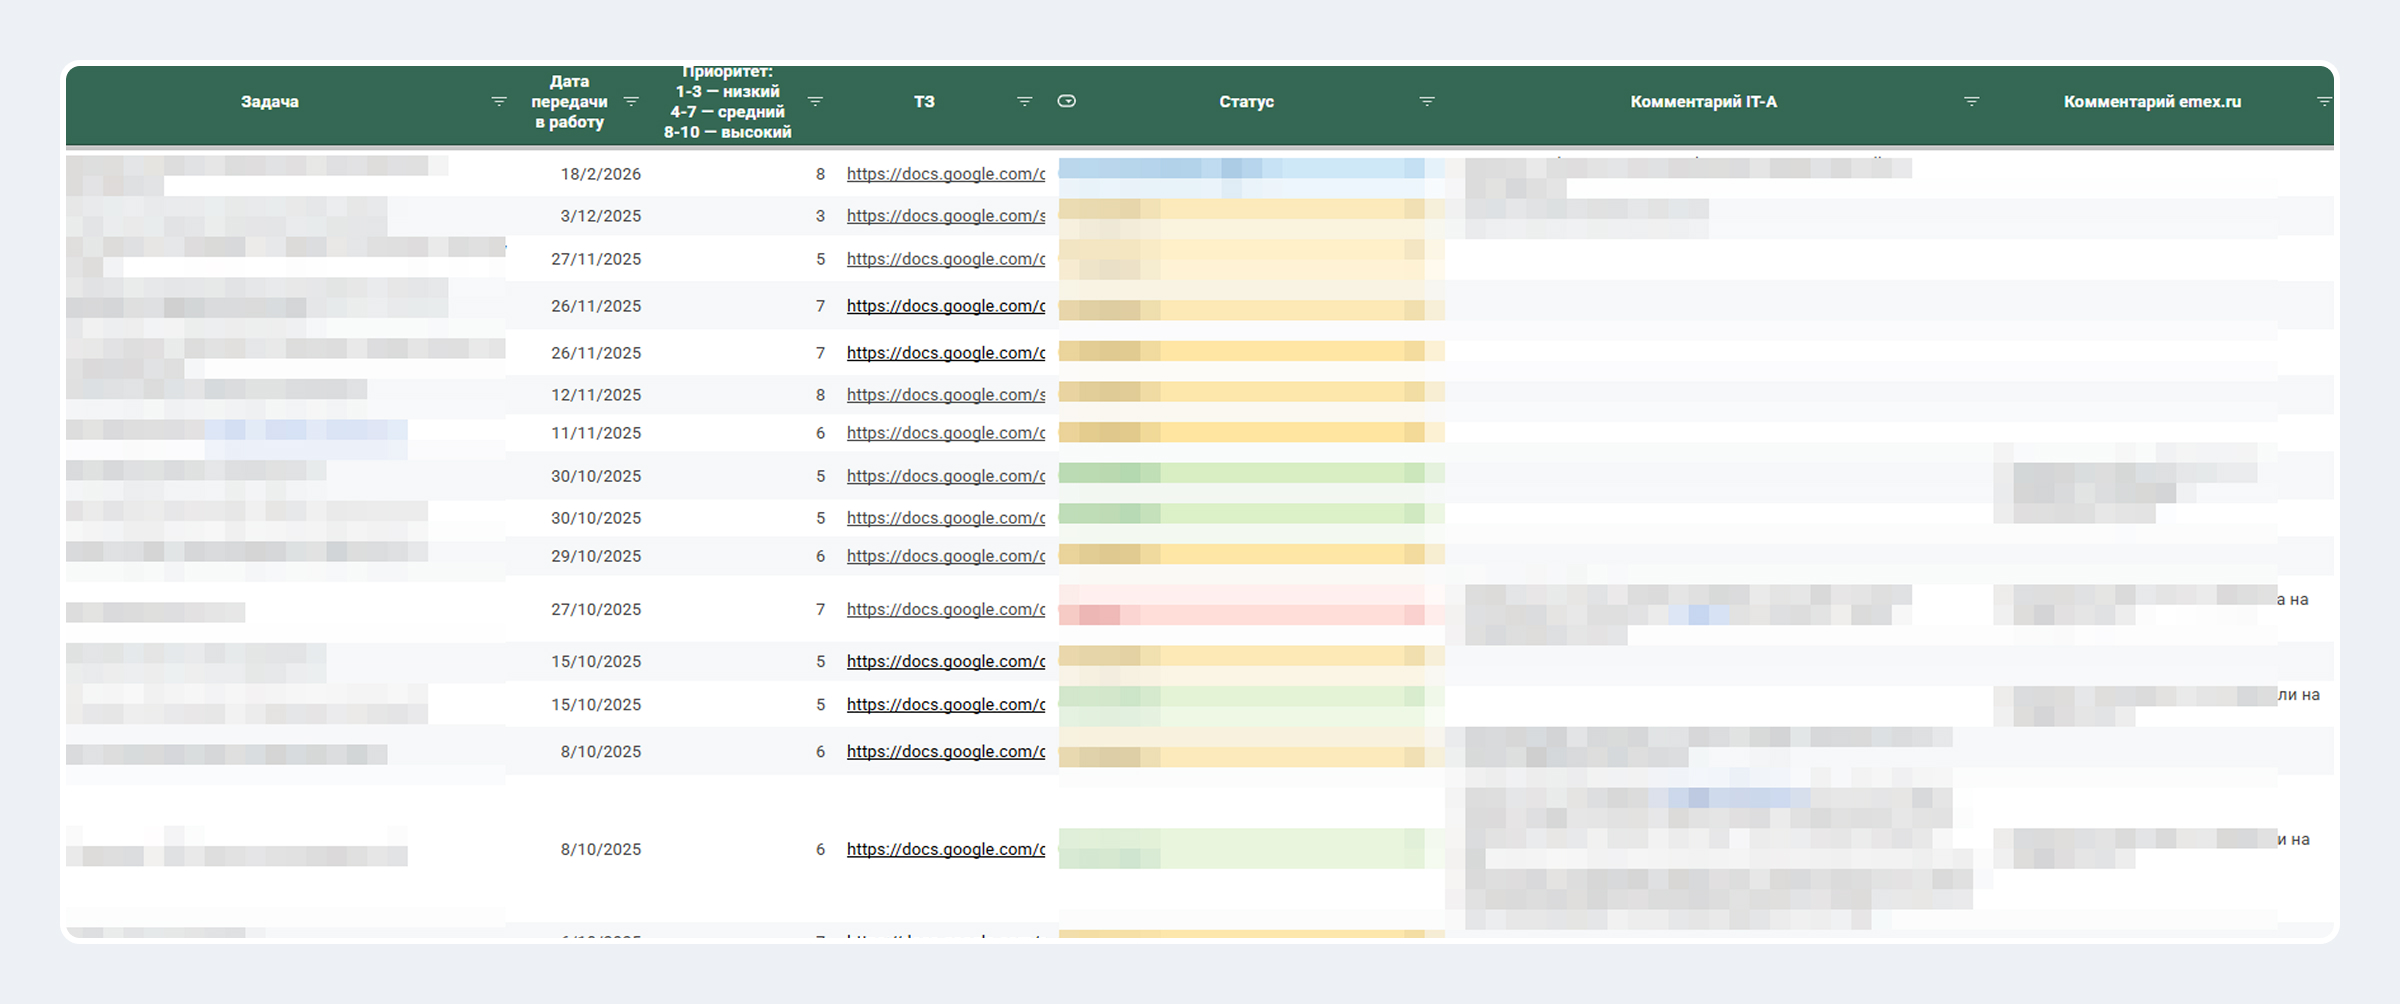Screen dimensions: 2400x1004
Task: Open filter for Комментарий IT-A column
Action: (1971, 102)
